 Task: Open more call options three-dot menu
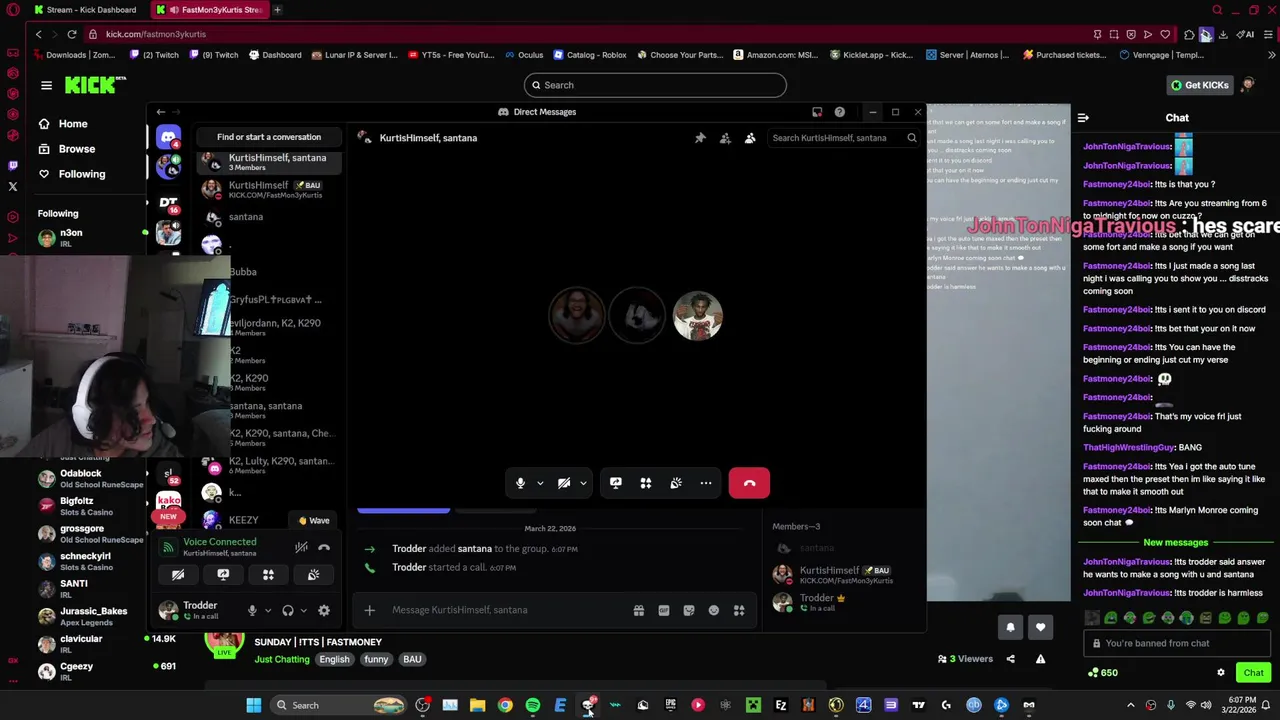coord(706,483)
